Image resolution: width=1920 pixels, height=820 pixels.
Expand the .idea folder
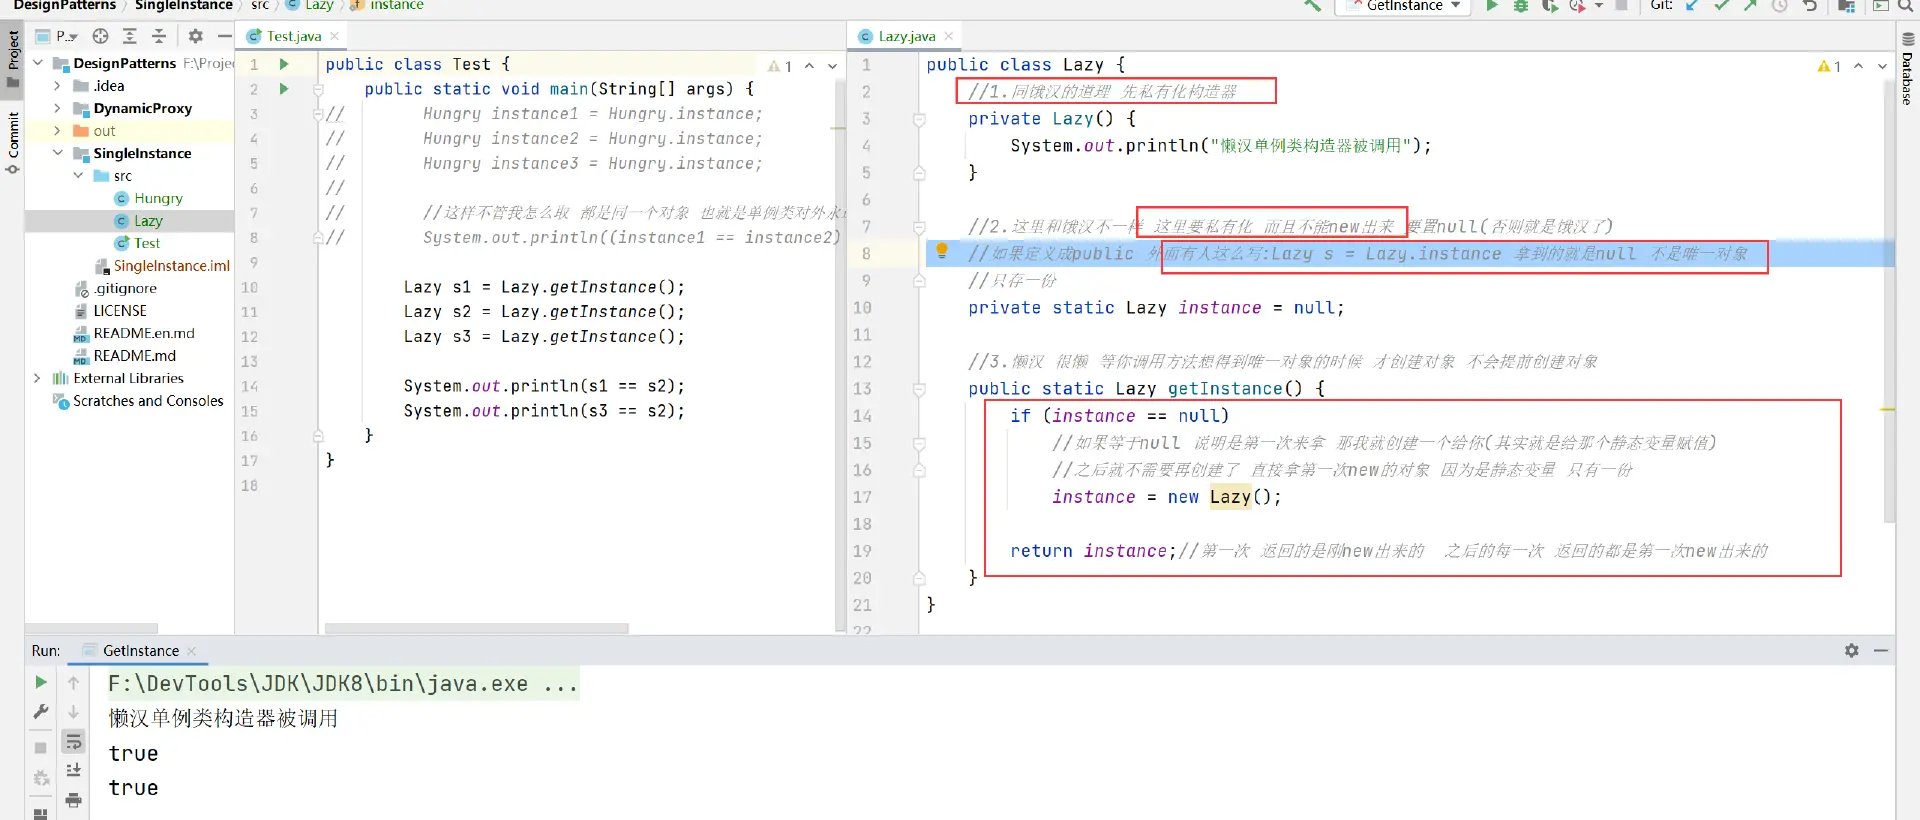coord(57,86)
